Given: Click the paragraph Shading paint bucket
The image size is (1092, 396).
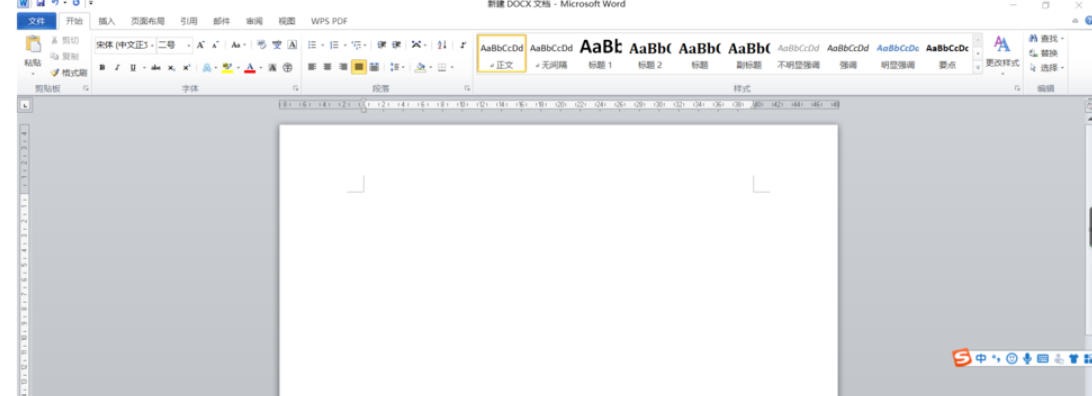Looking at the screenshot, I should 420,68.
